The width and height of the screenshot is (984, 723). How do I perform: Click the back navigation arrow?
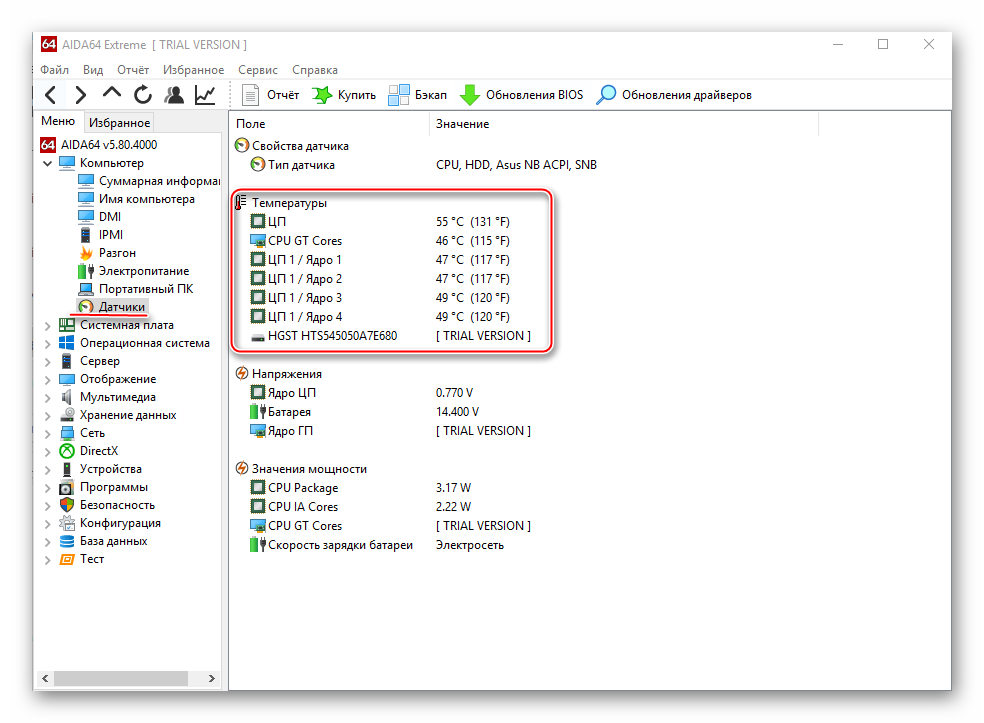[51, 95]
